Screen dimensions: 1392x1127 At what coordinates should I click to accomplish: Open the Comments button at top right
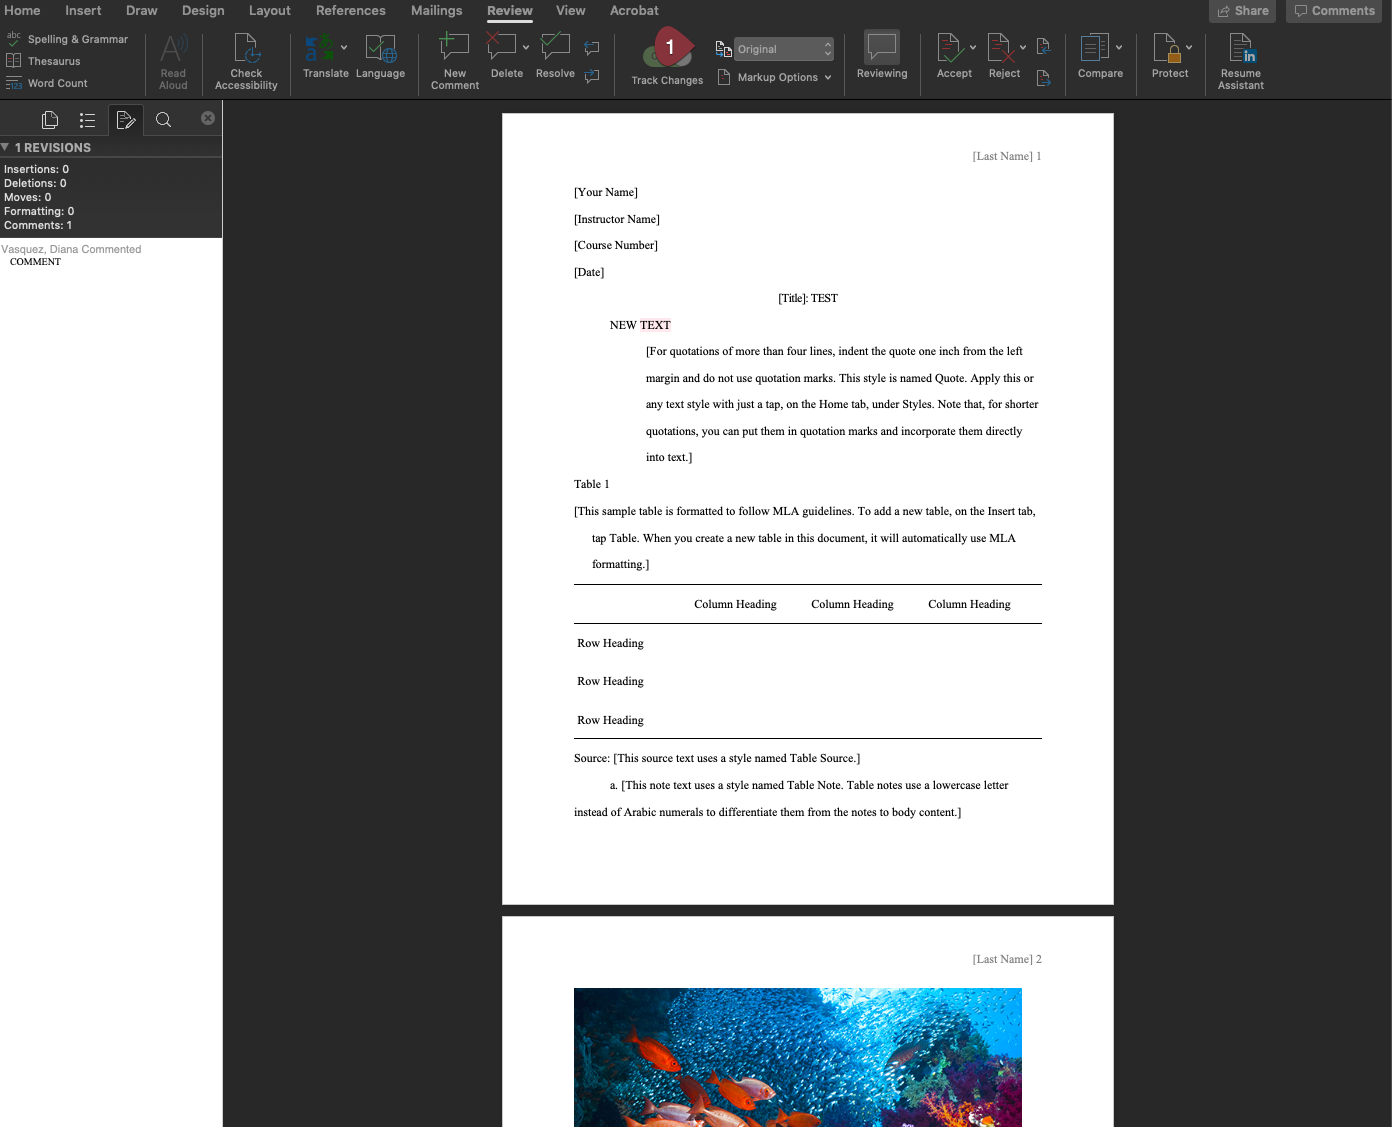pyautogui.click(x=1333, y=11)
